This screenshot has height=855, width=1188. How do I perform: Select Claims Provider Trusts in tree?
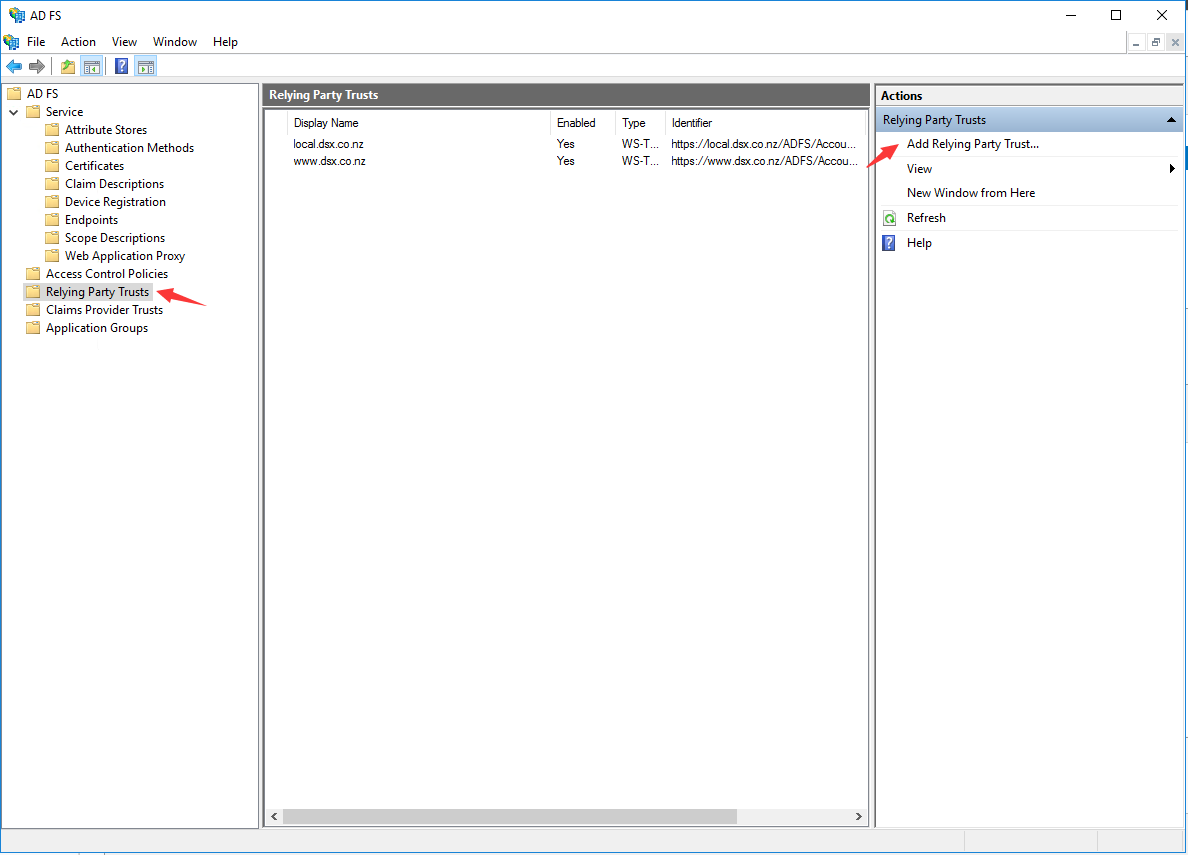[105, 310]
